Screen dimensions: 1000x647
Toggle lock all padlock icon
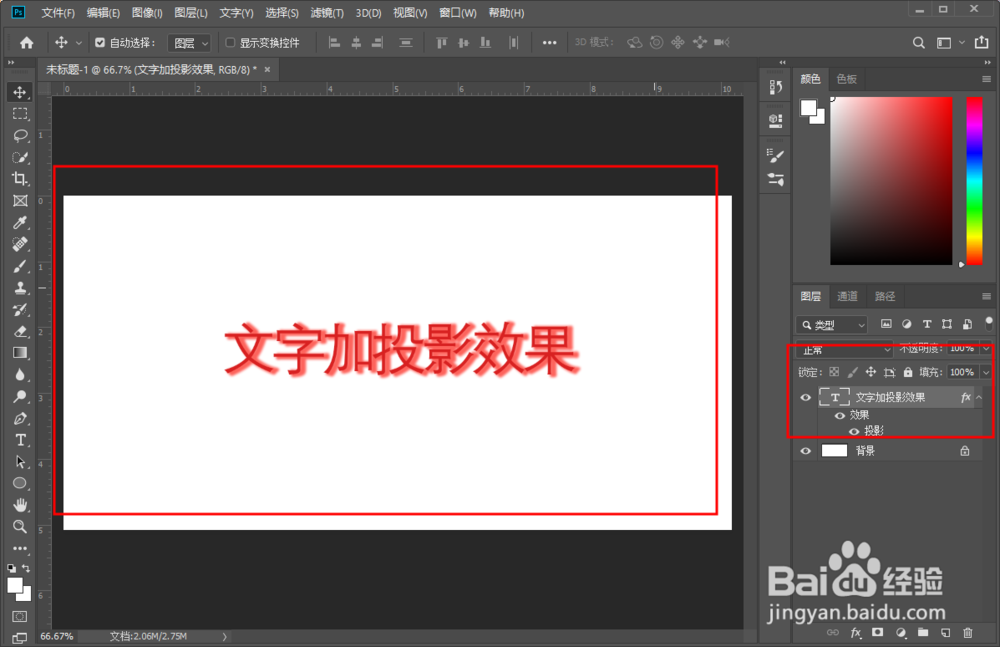908,372
